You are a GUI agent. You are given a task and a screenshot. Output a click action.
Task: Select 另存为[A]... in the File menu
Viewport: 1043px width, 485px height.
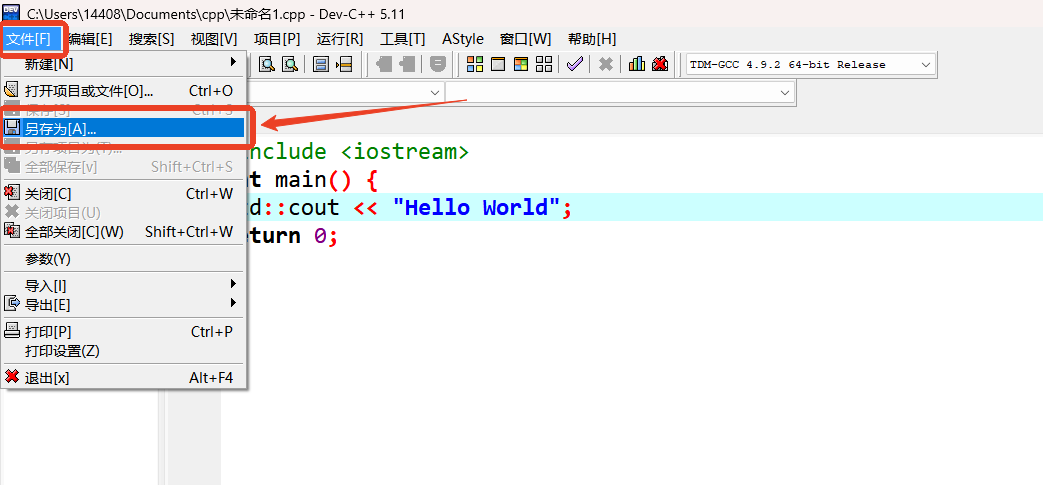[124, 128]
